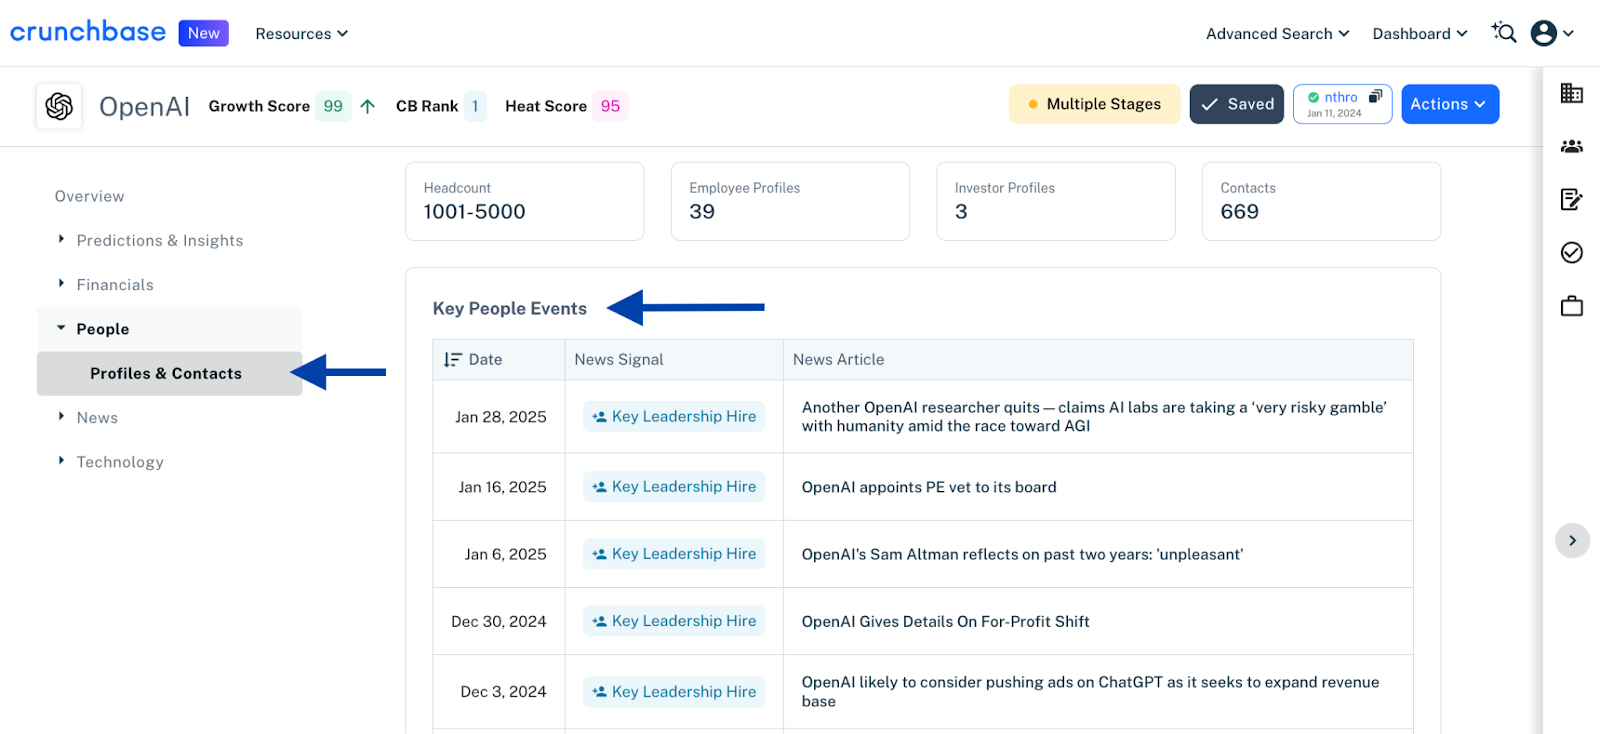Go to Overview section
Image resolution: width=1600 pixels, height=734 pixels.
[x=90, y=196]
